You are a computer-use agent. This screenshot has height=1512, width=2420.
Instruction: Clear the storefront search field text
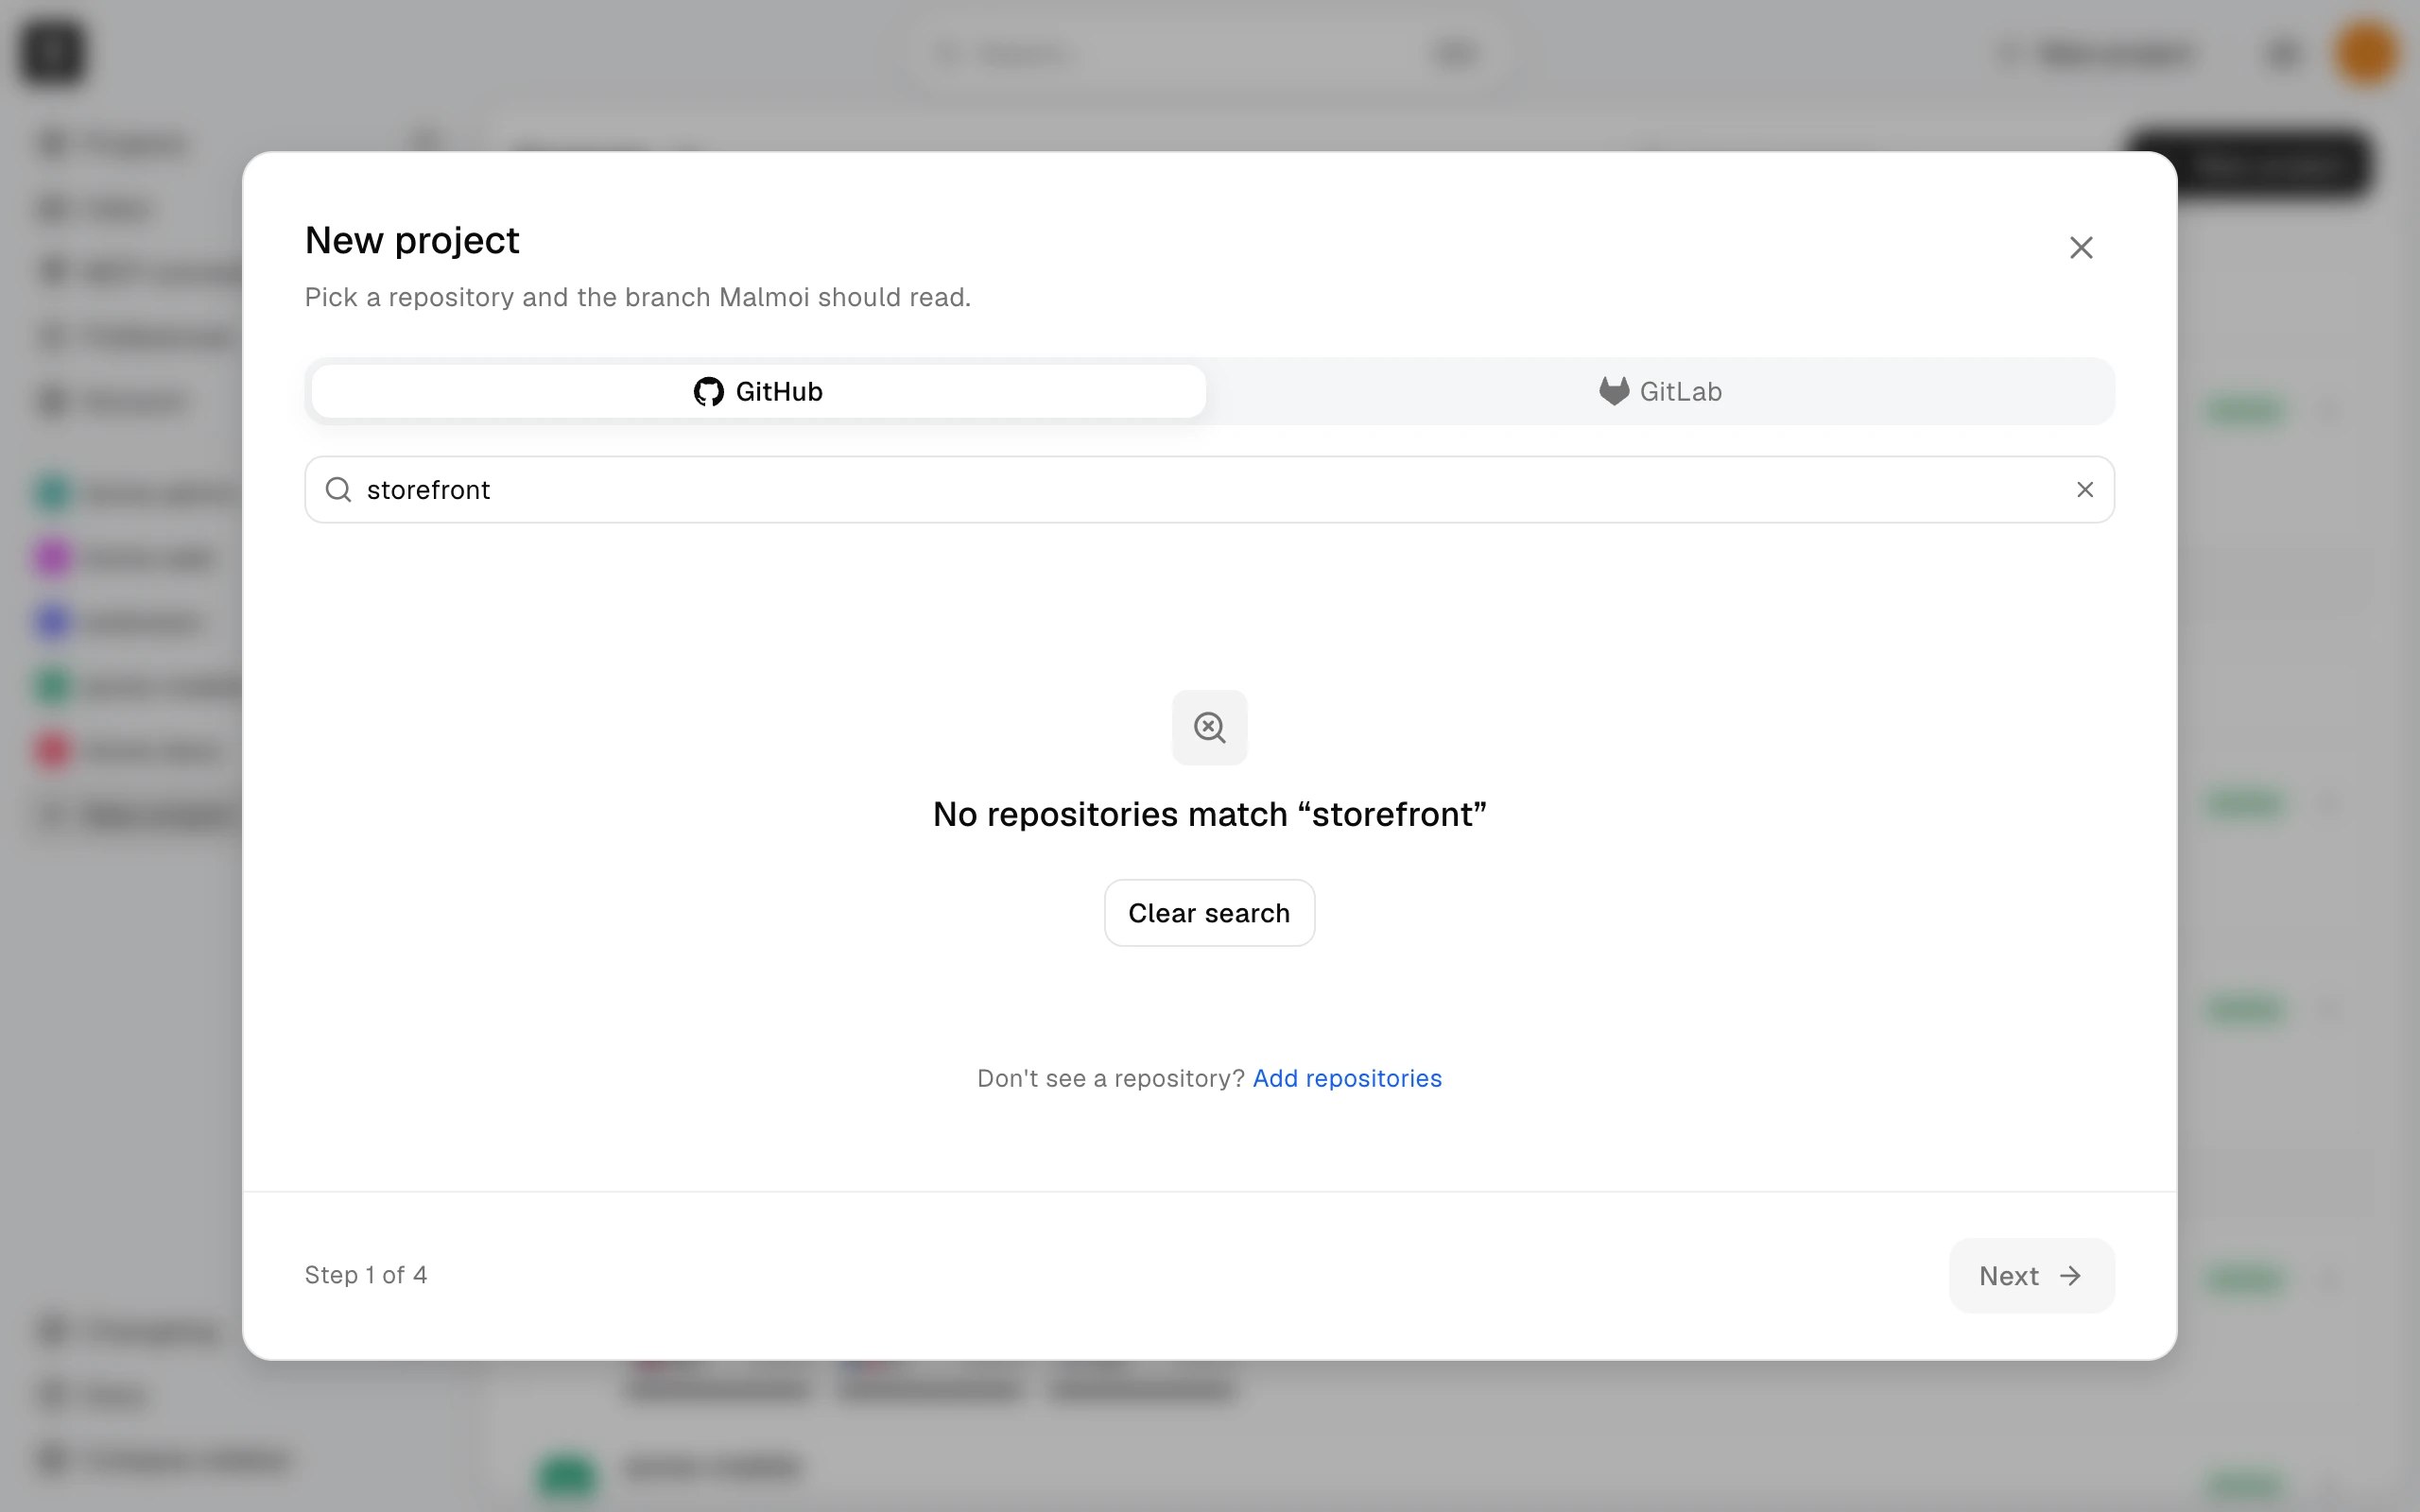tap(2085, 489)
